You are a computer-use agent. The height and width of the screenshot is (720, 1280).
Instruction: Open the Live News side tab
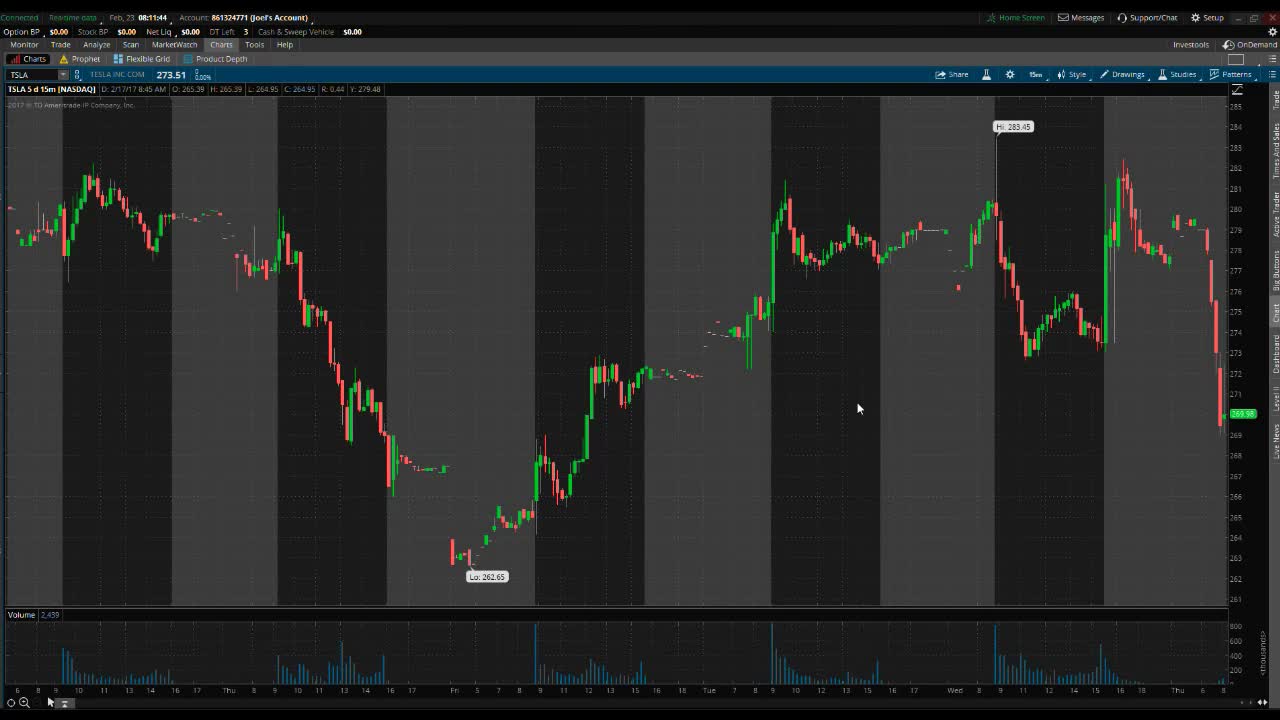(x=1275, y=440)
